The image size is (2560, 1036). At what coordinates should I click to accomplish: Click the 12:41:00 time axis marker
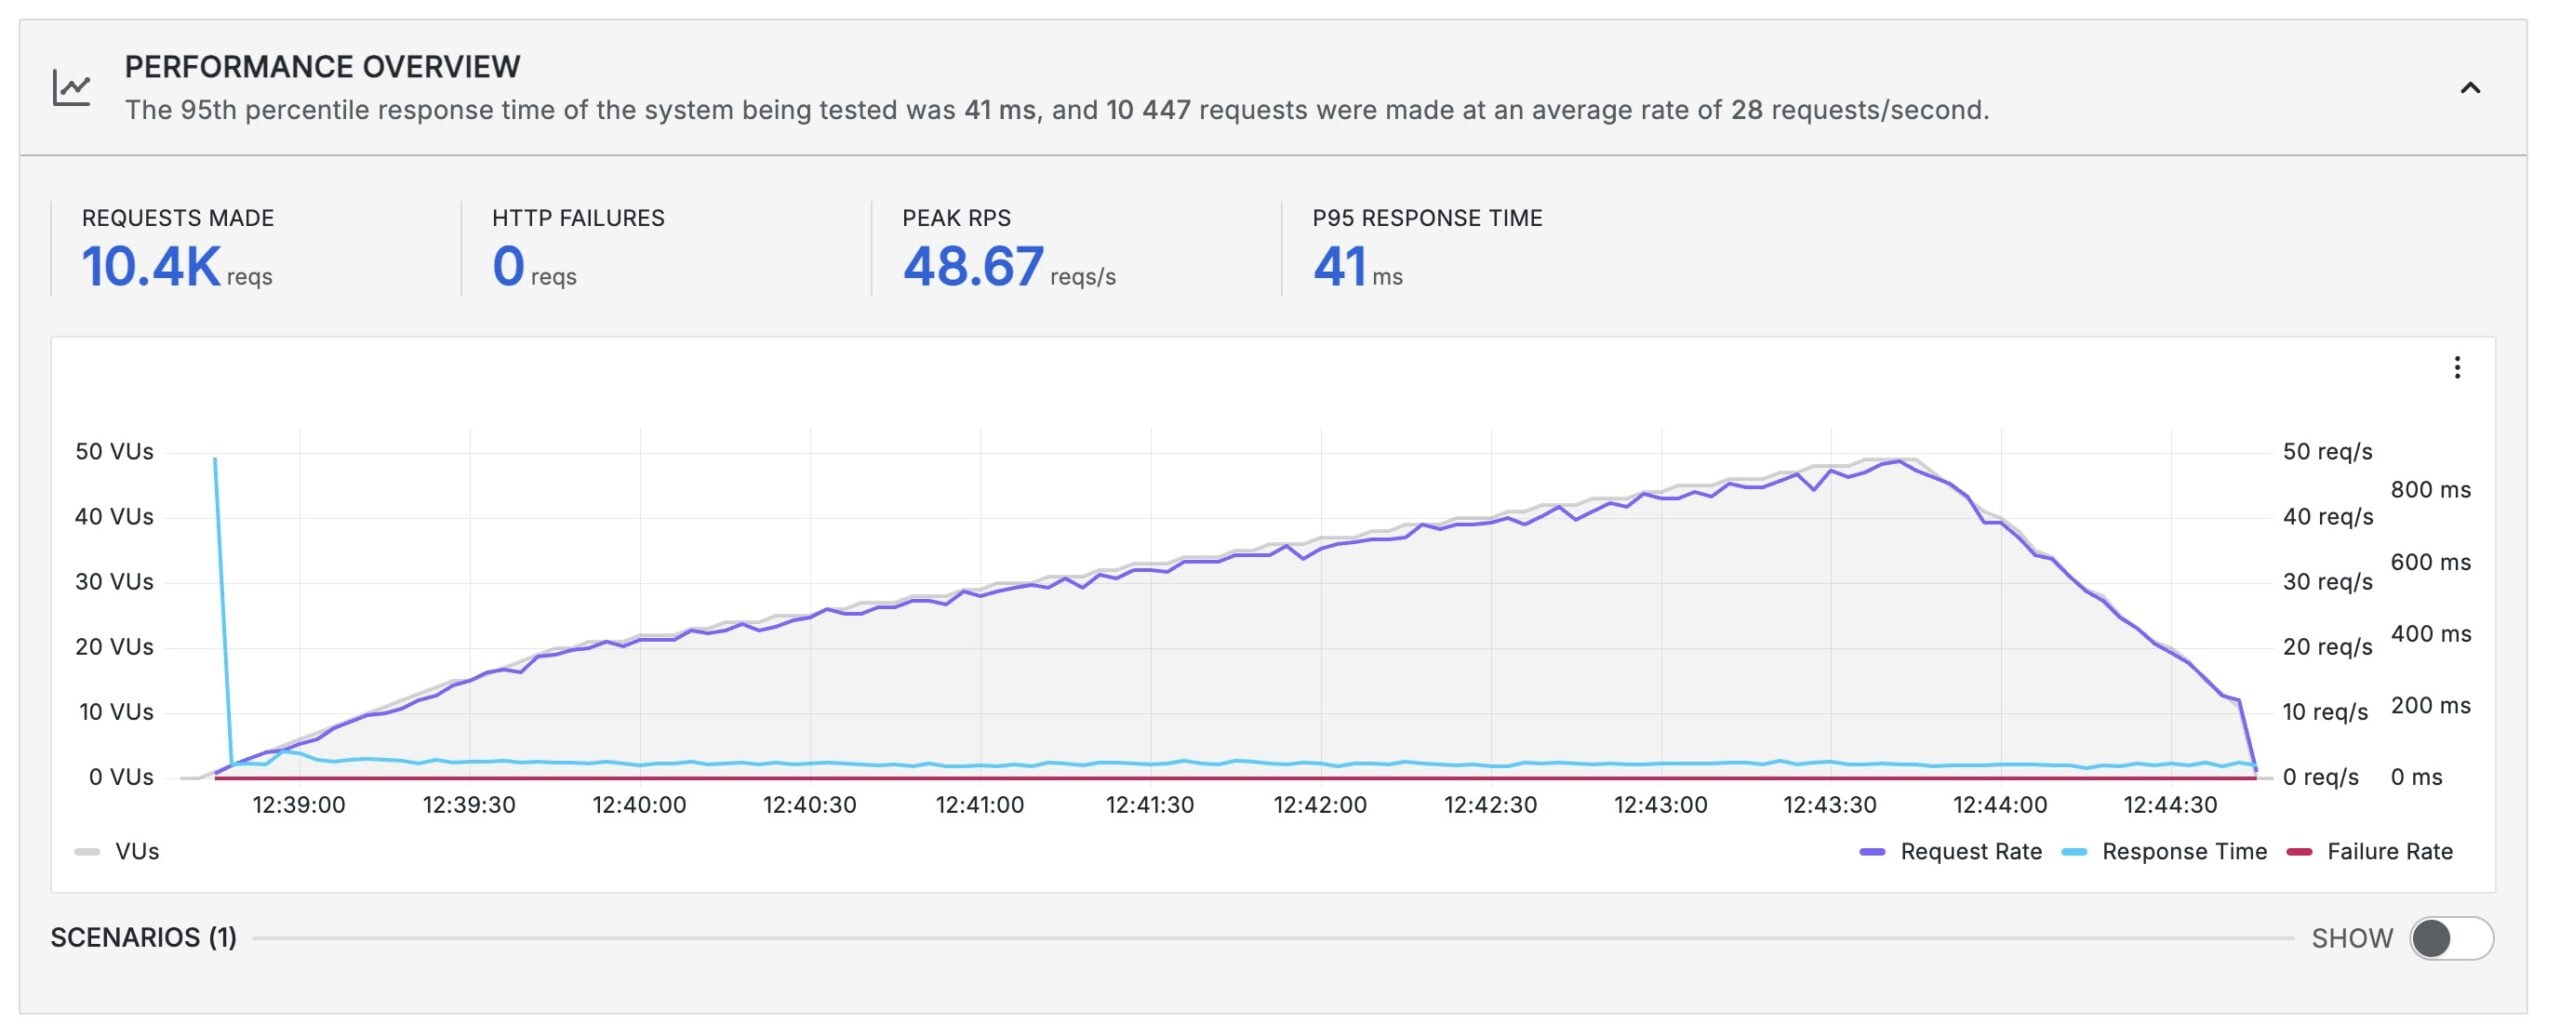(x=979, y=805)
